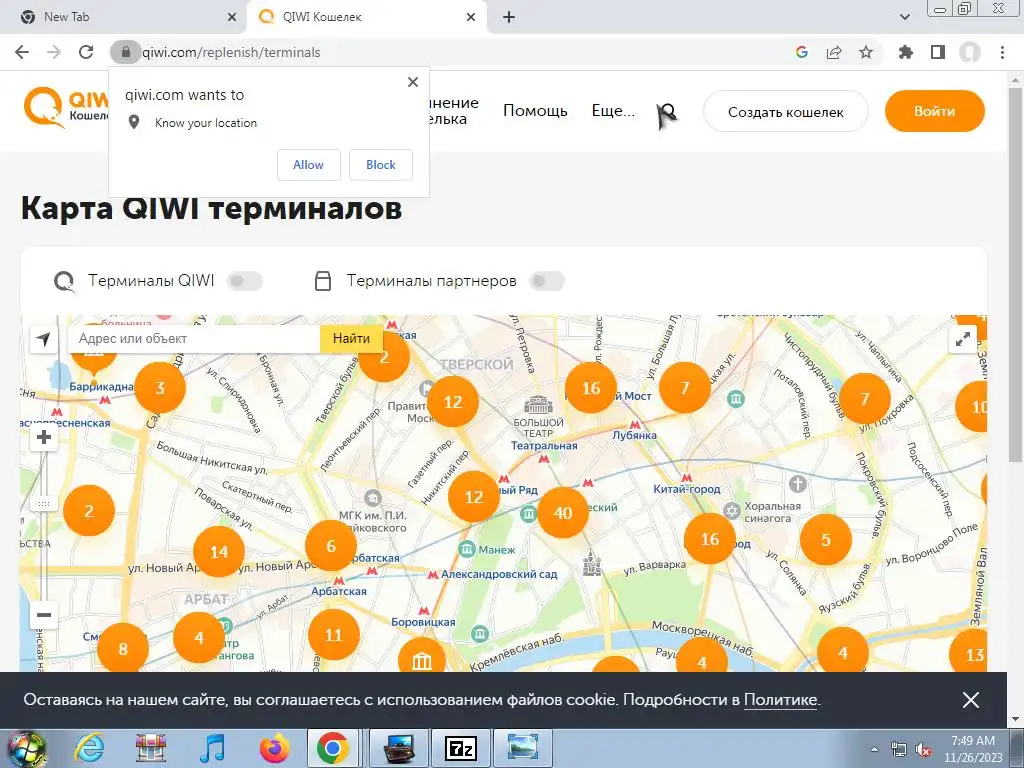Image resolution: width=1024 pixels, height=768 pixels.
Task: Select the cluster marker showing 8
Action: tap(123, 648)
